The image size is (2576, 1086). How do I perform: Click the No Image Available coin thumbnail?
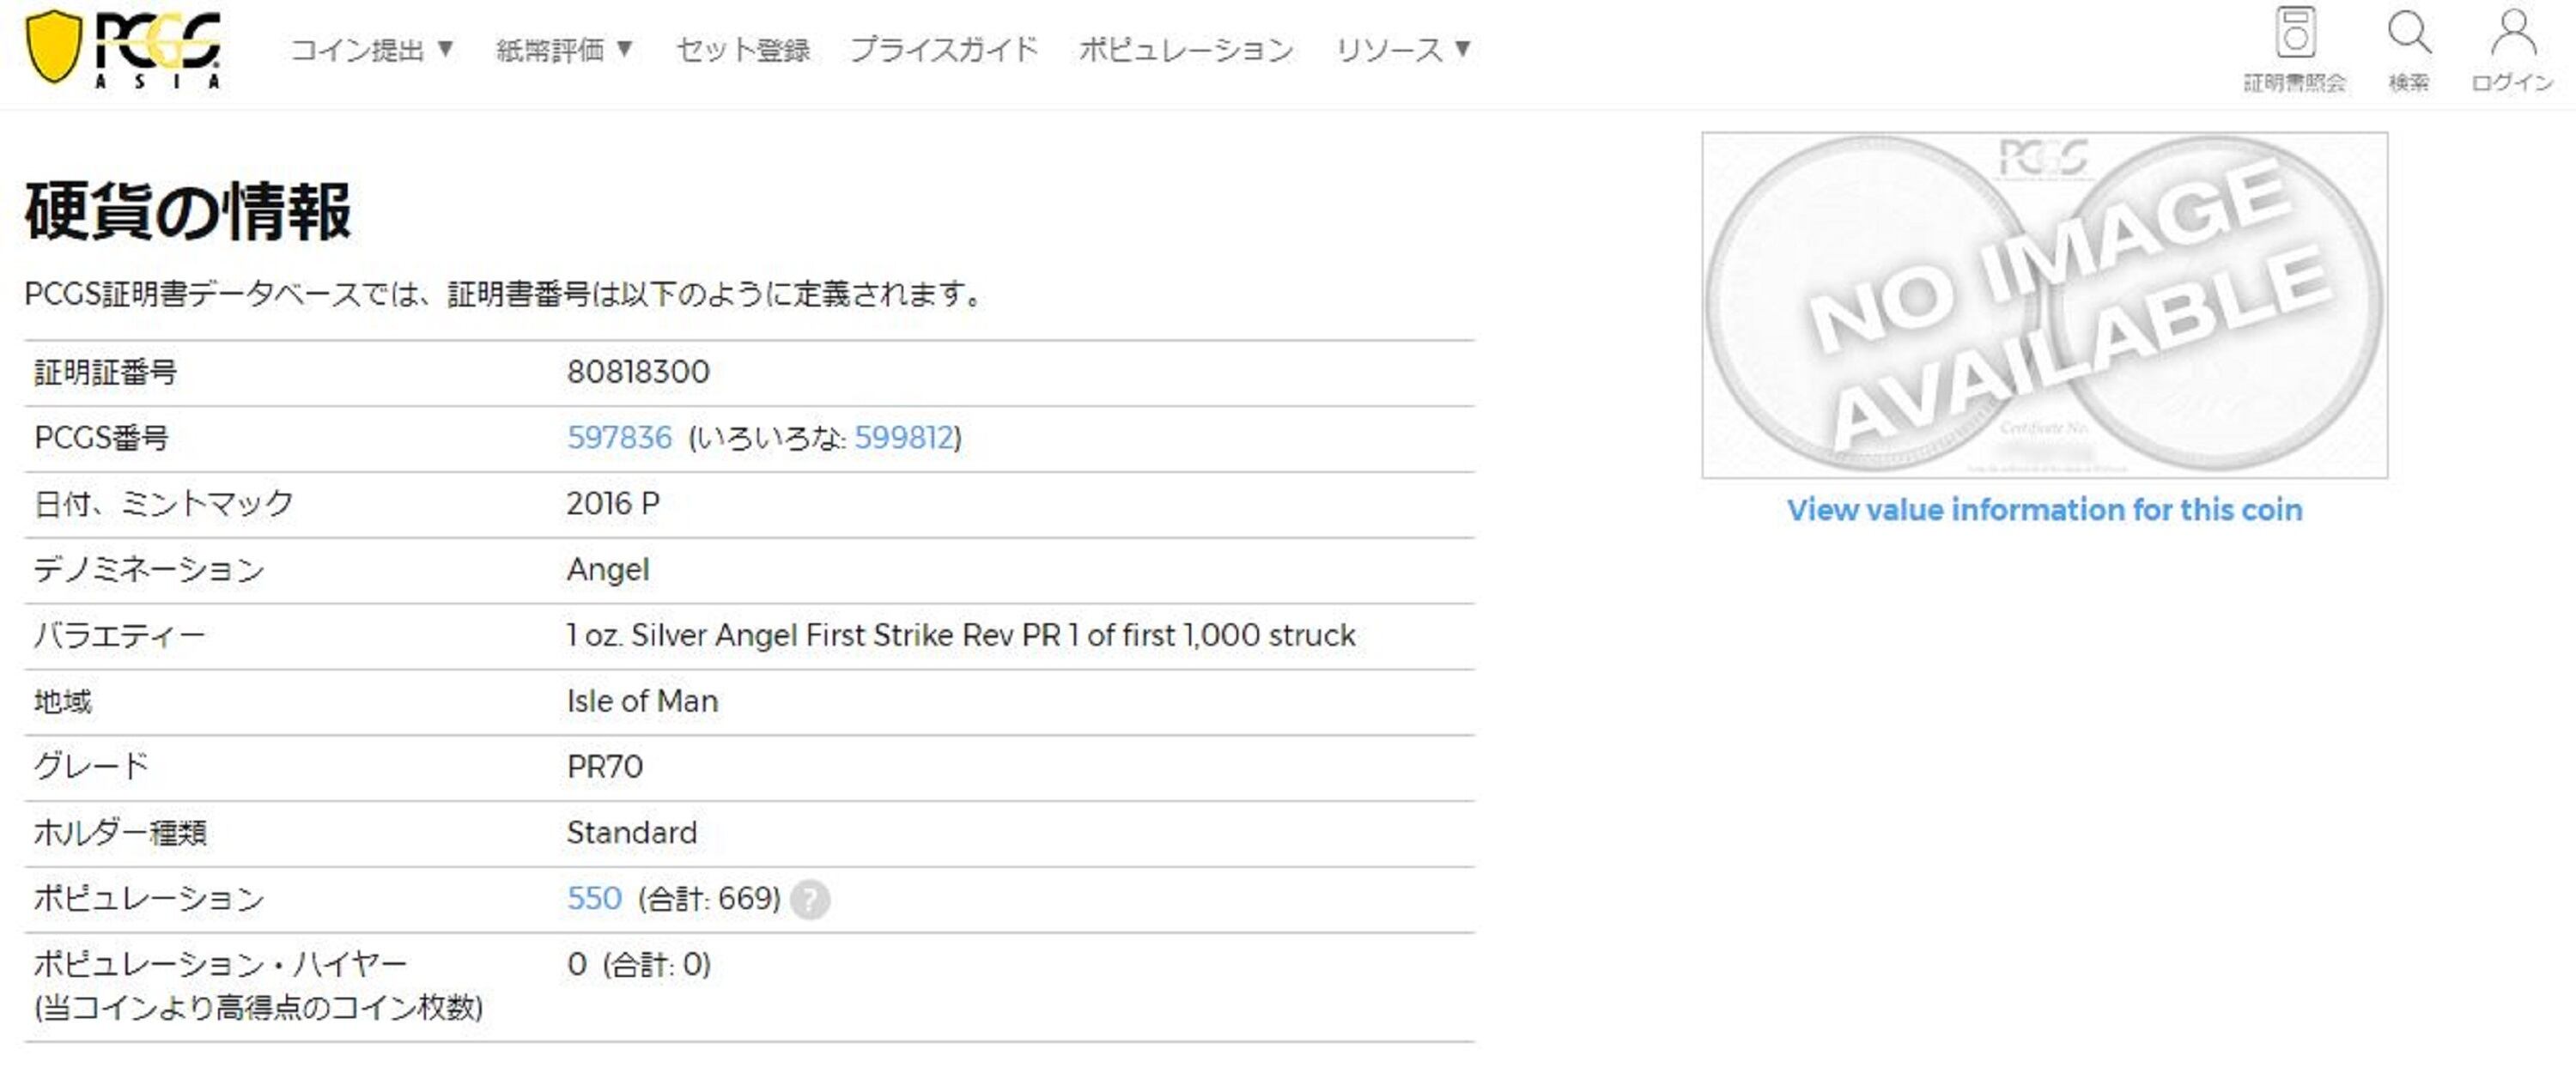(2044, 304)
